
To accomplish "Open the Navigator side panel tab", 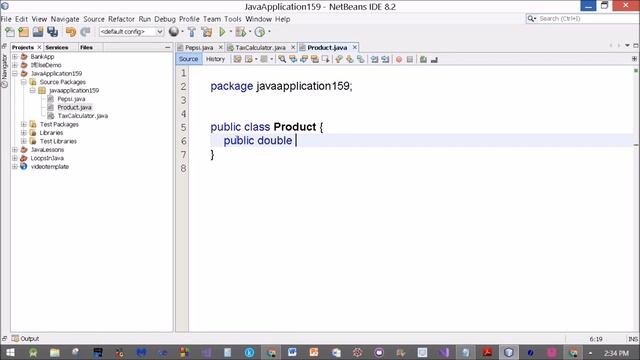I will click(4, 70).
